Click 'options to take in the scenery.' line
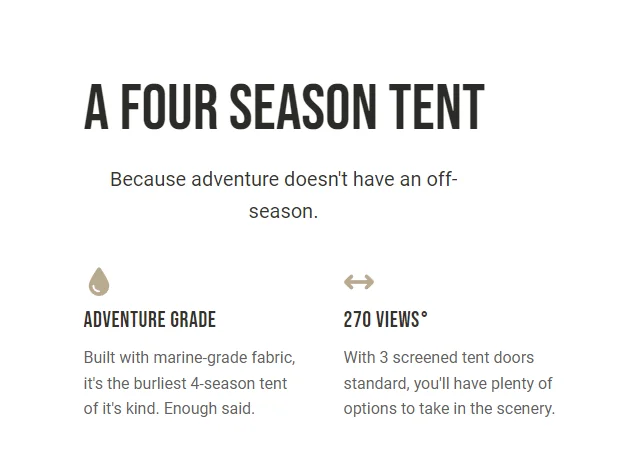The height and width of the screenshot is (454, 623). (x=449, y=409)
